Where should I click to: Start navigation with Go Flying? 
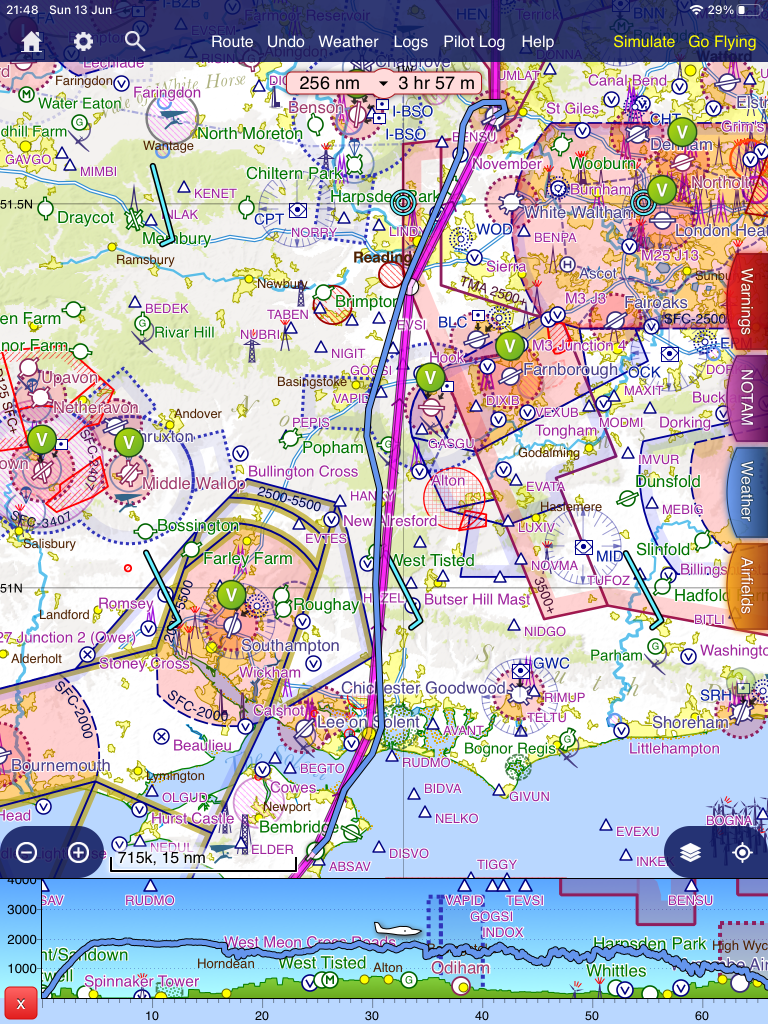(x=722, y=42)
